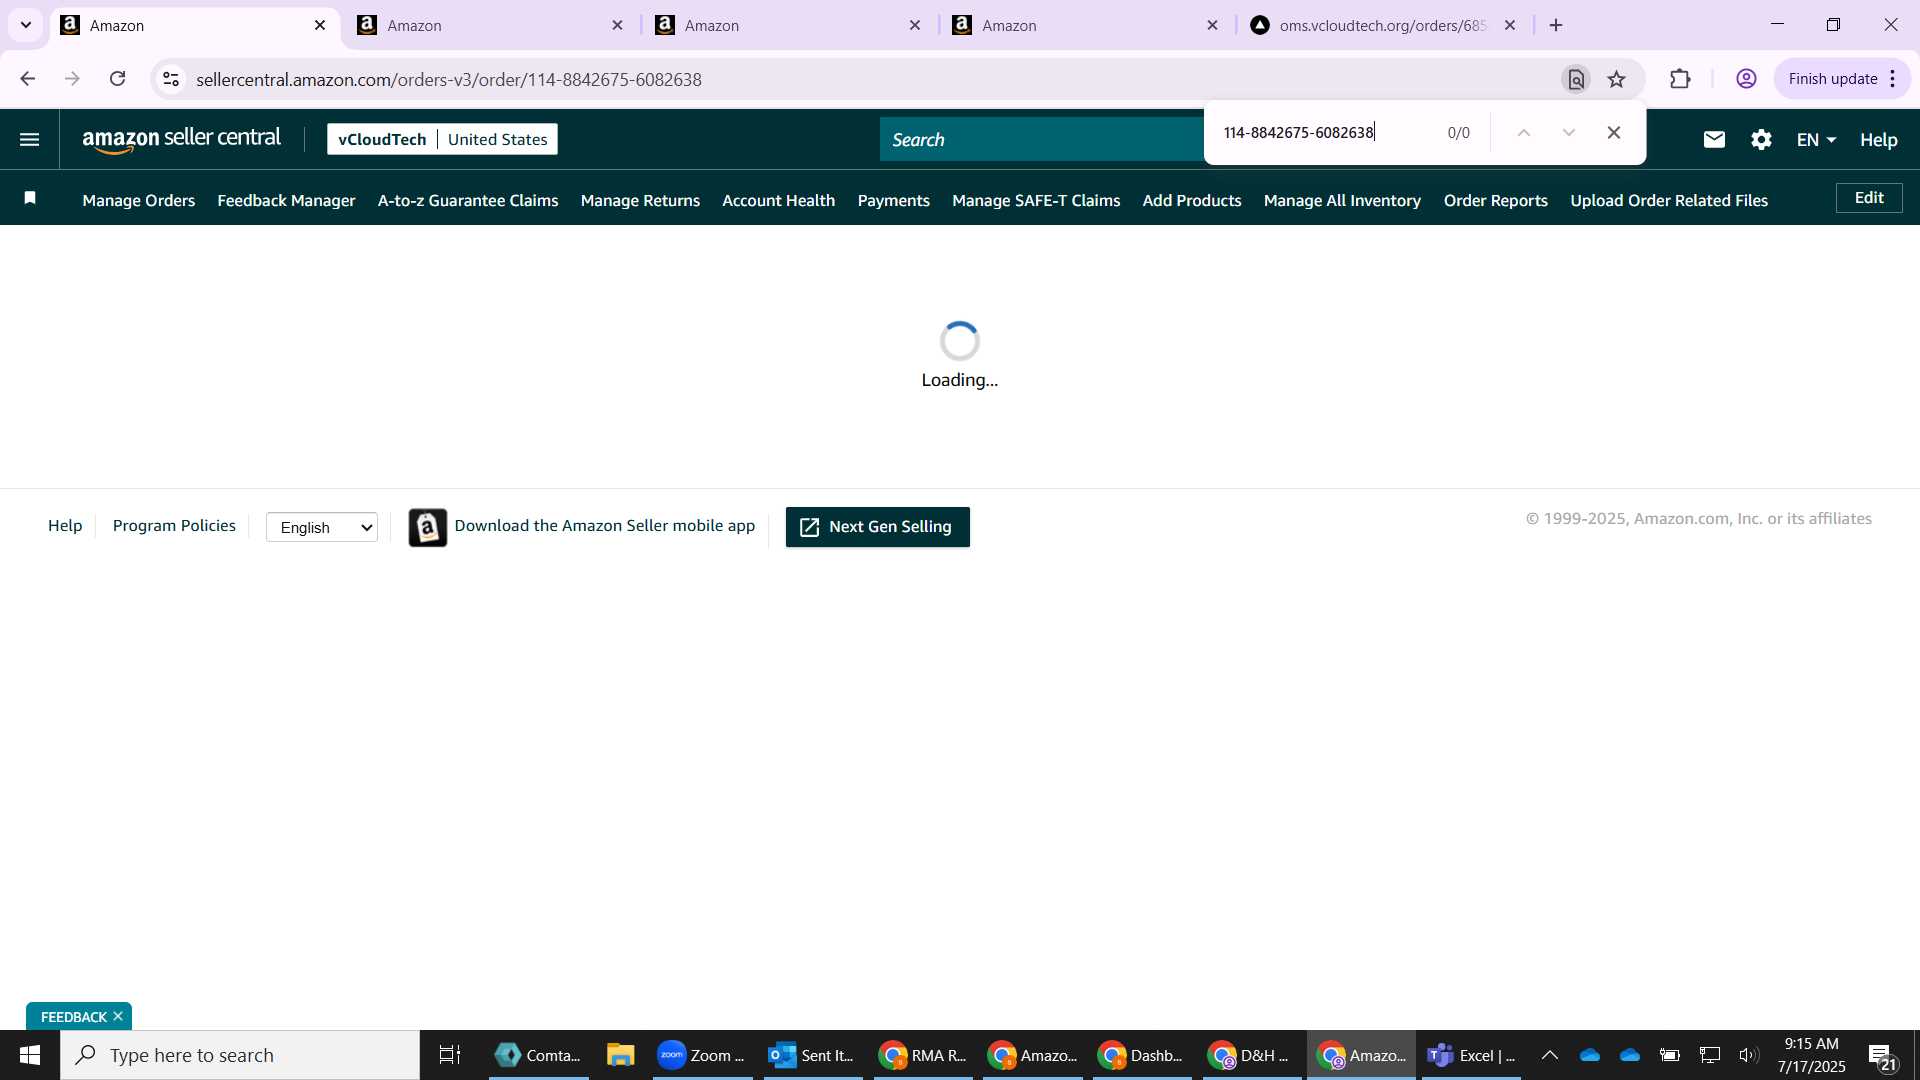Viewport: 1920px width, 1080px height.
Task: Go to previous find result arrow
Action: pyautogui.click(x=1524, y=133)
